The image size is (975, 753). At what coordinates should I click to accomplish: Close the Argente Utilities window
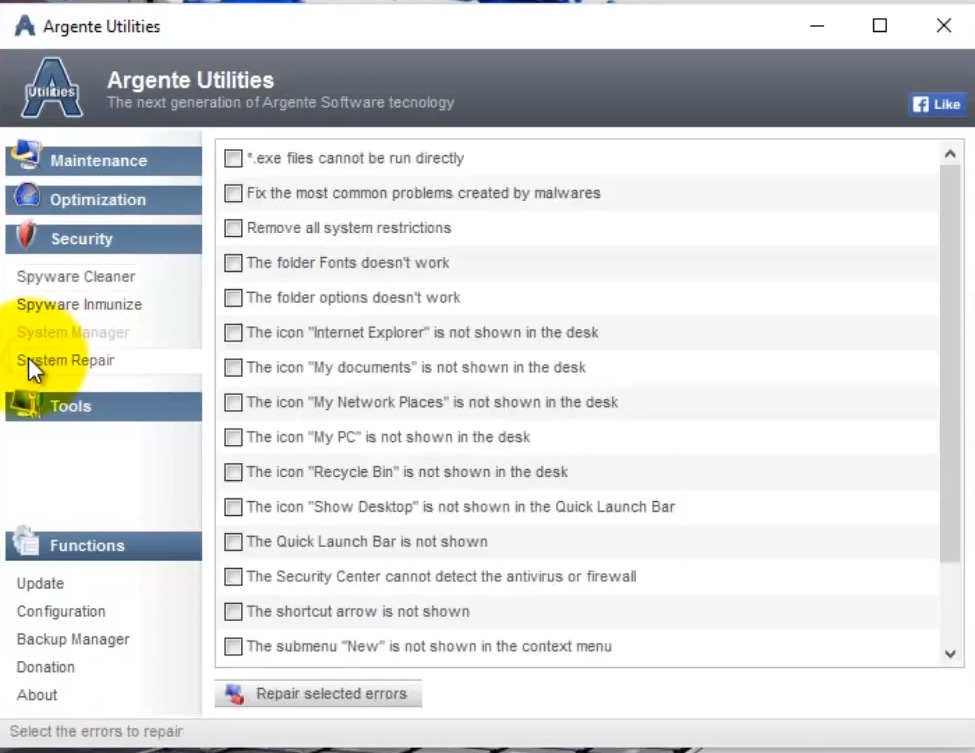coord(943,25)
